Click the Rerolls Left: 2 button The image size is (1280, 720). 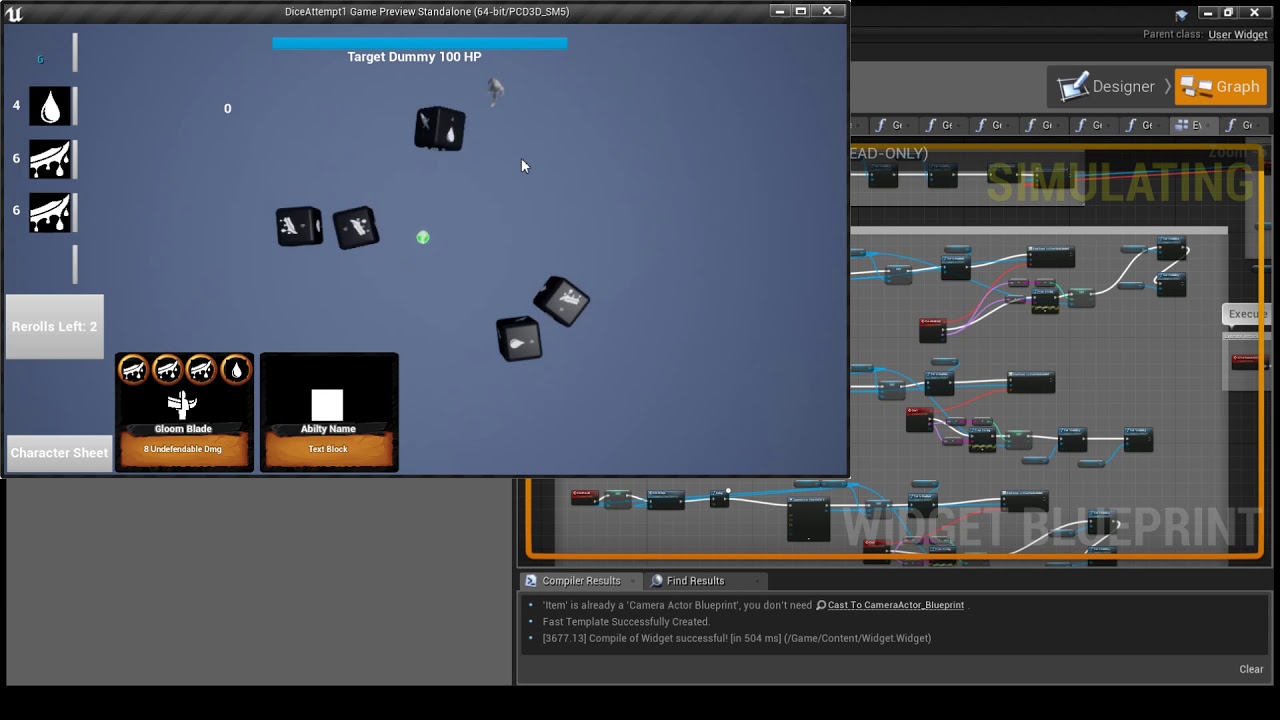pyautogui.click(x=55, y=326)
